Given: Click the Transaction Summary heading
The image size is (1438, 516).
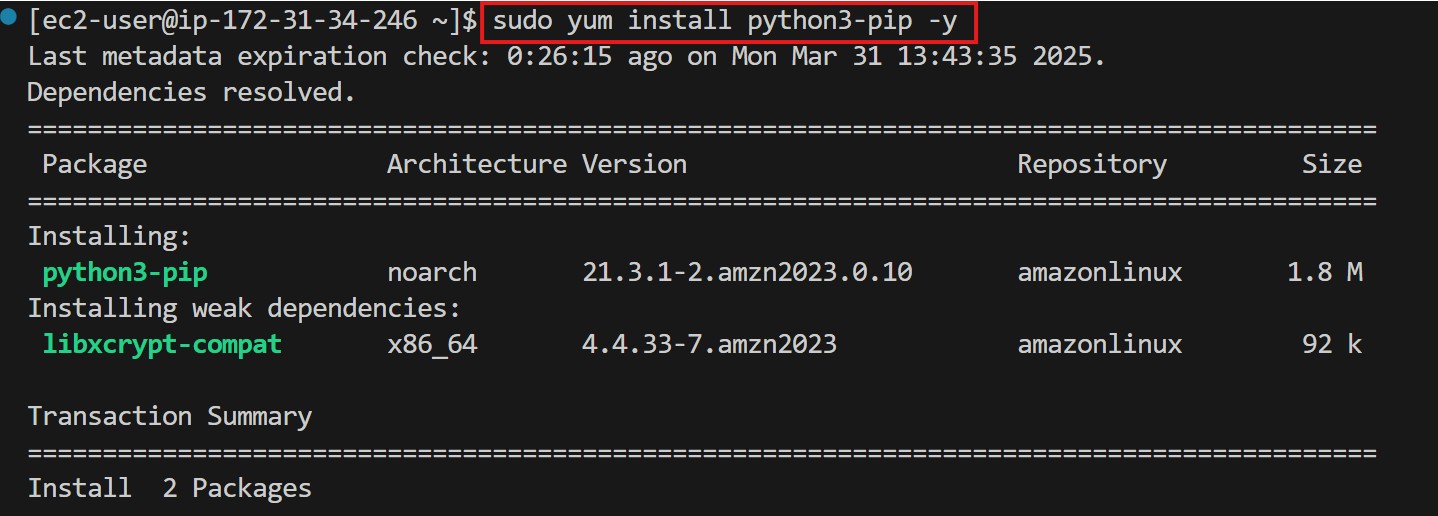Looking at the screenshot, I should pos(169,417).
